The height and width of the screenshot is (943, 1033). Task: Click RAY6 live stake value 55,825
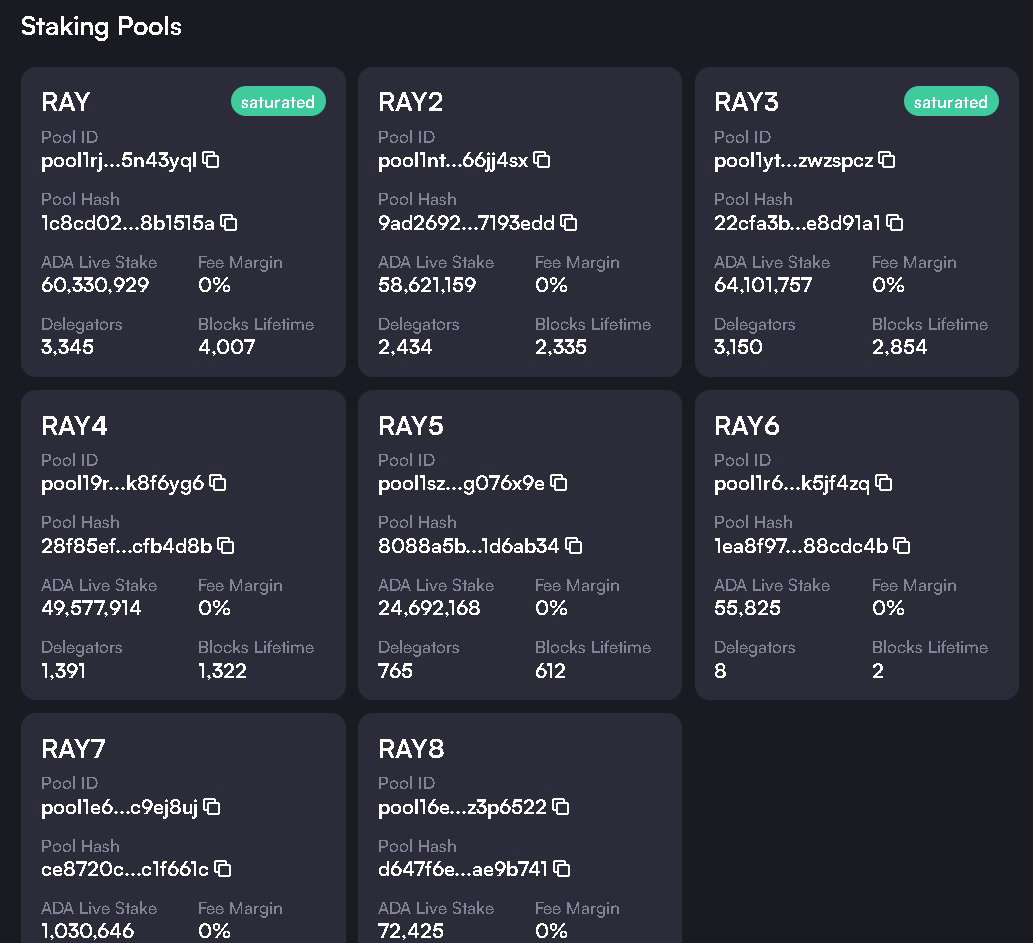747,608
